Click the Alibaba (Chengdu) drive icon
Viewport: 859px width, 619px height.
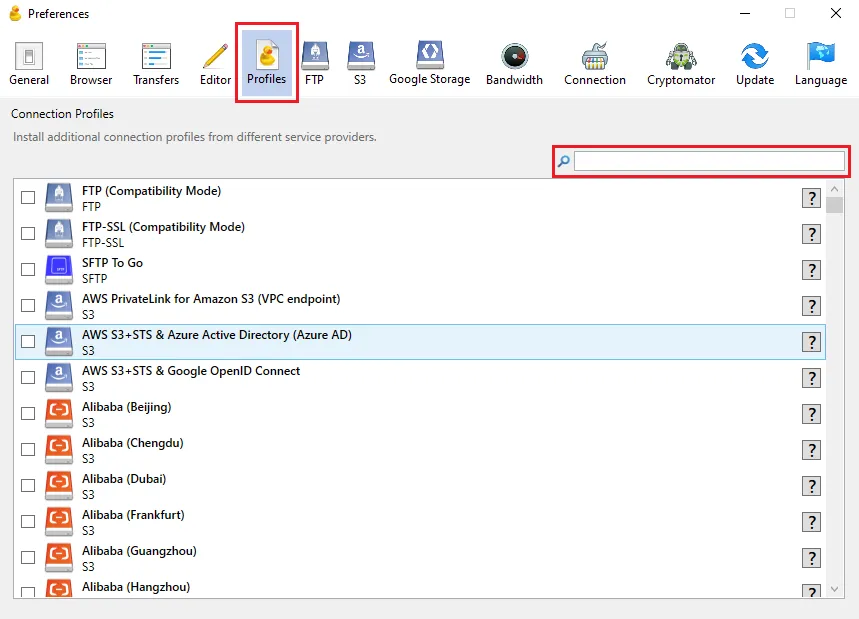point(59,449)
